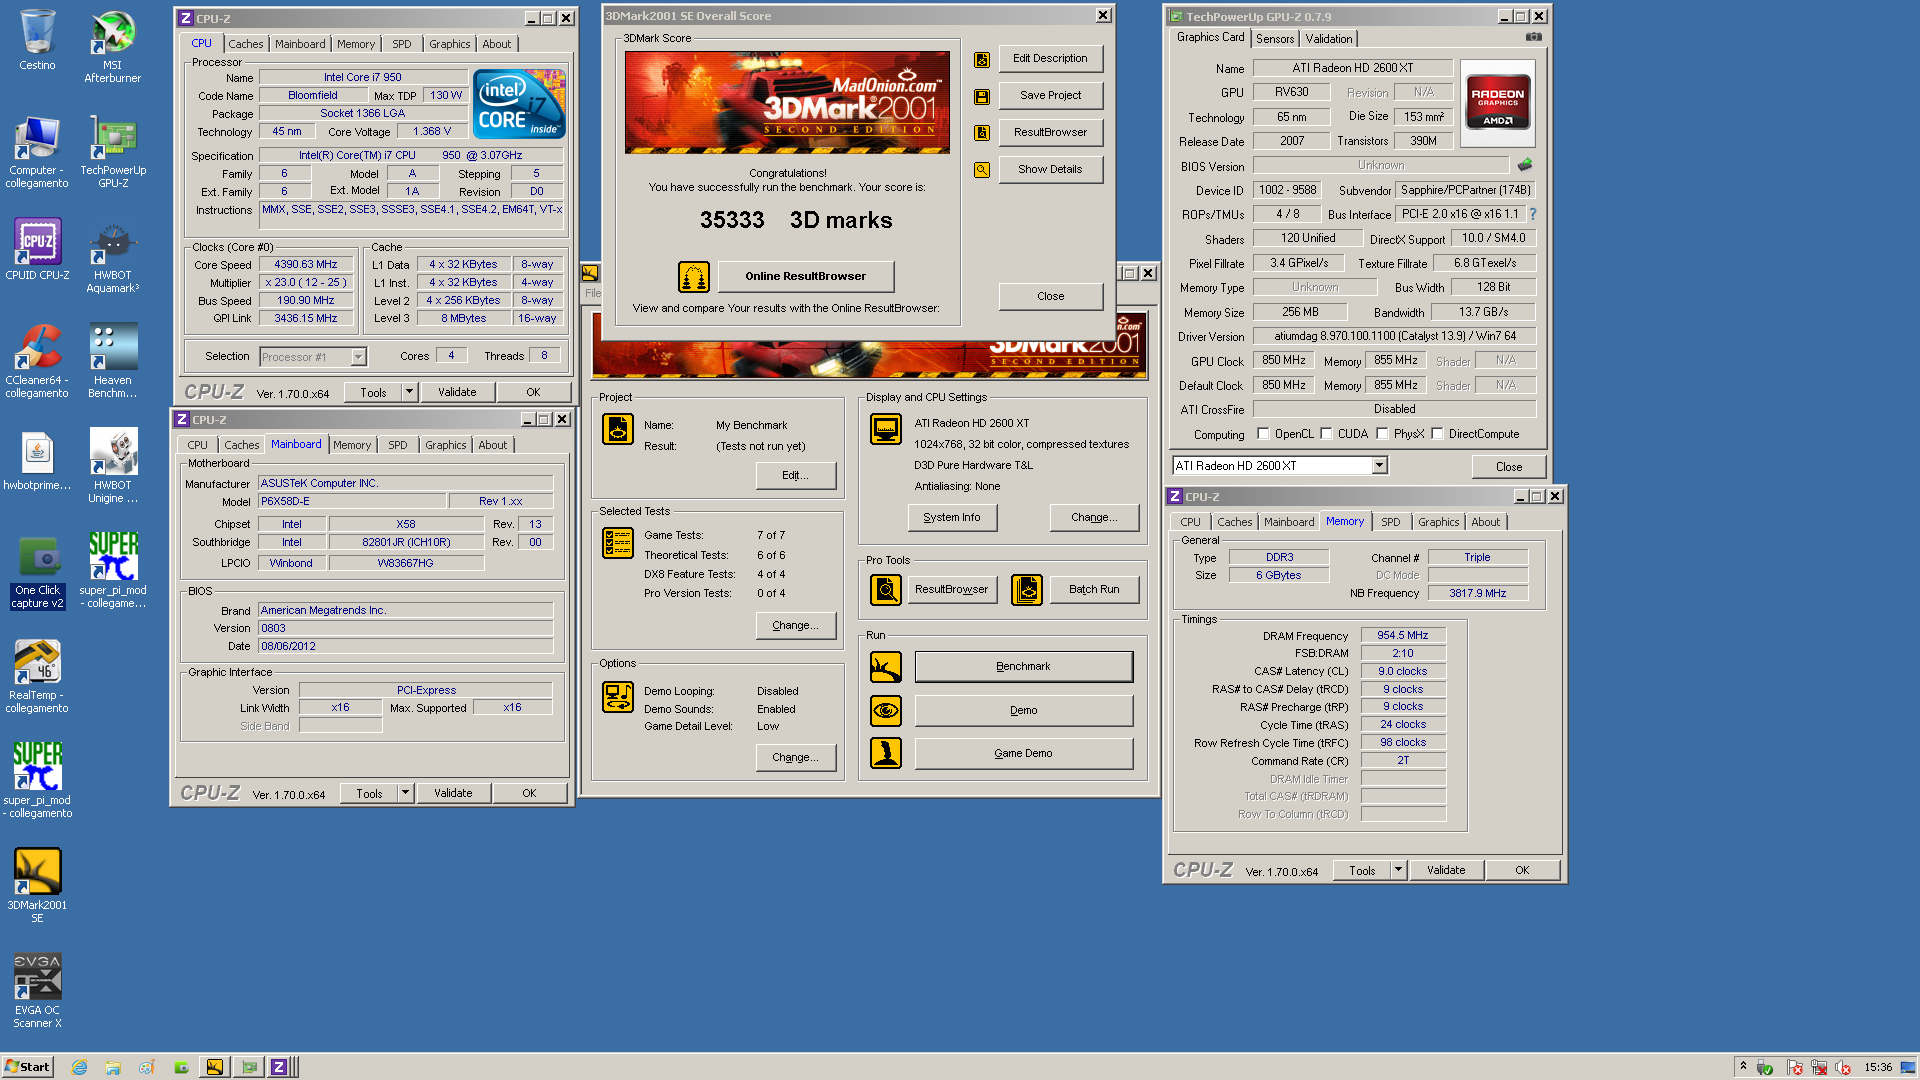
Task: Click the Show Details magnifier icon
Action: coord(982,170)
